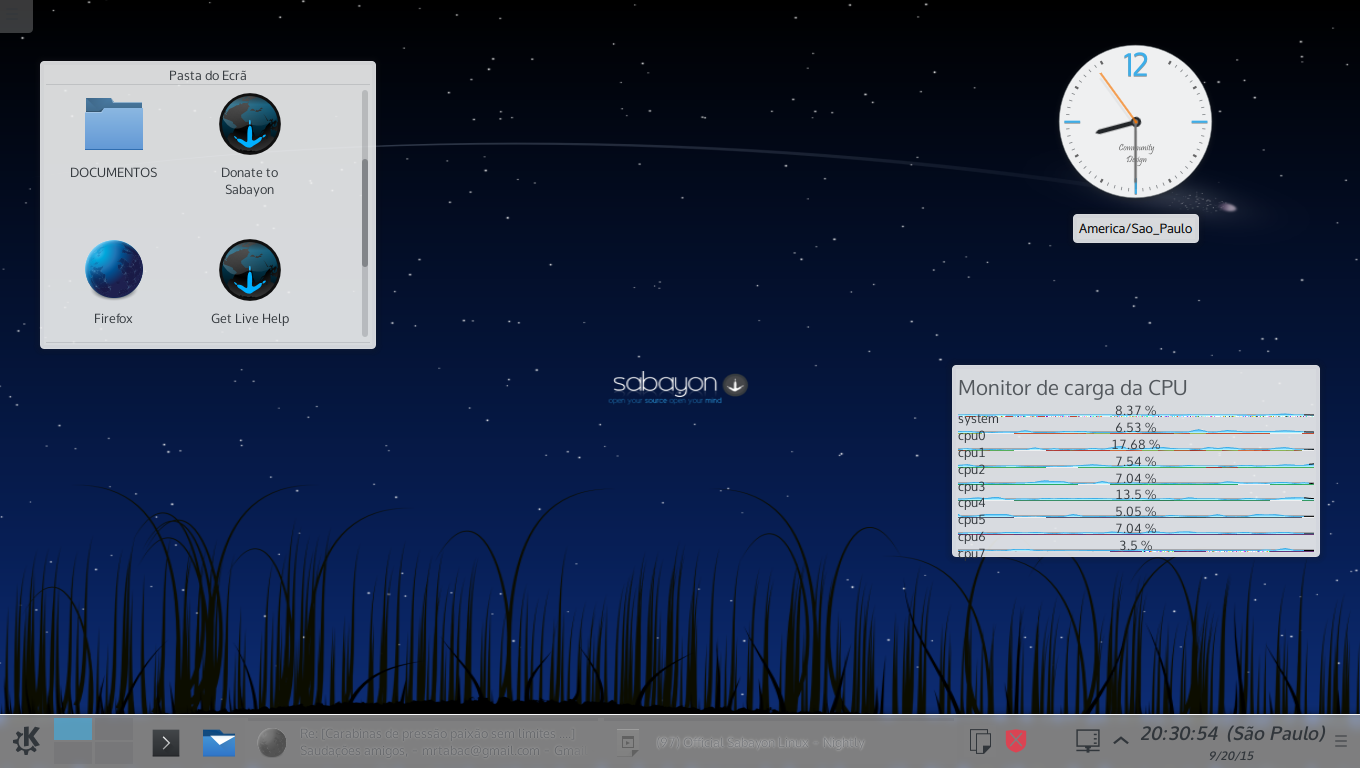Select the first virtual desktop in pager
Screen dimensions: 1360x768
pos(73,728)
